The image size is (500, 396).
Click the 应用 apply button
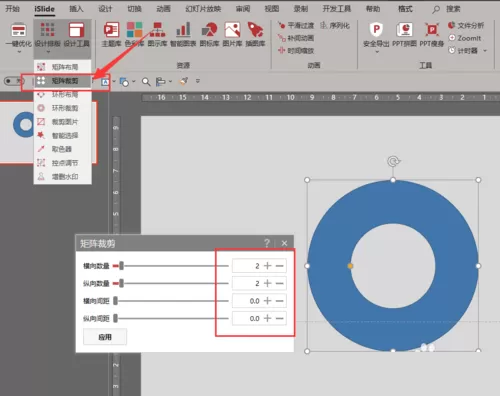(105, 337)
